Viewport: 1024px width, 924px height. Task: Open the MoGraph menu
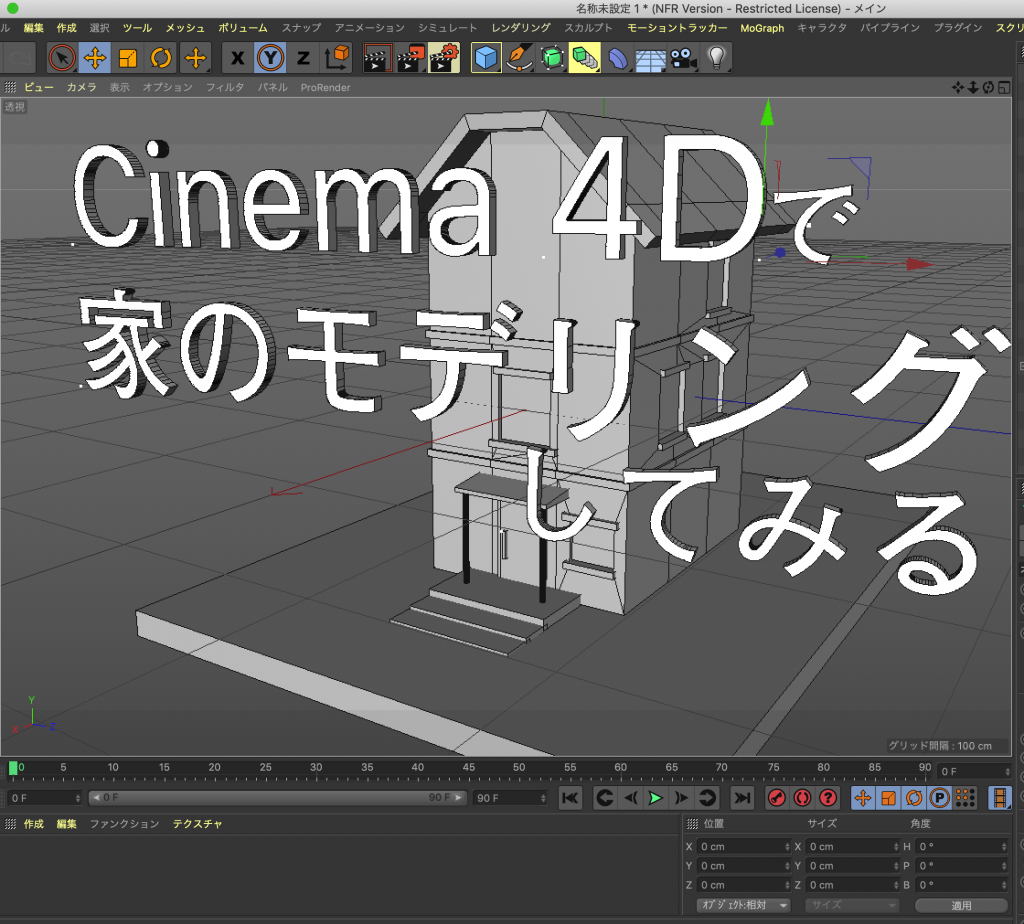click(762, 28)
